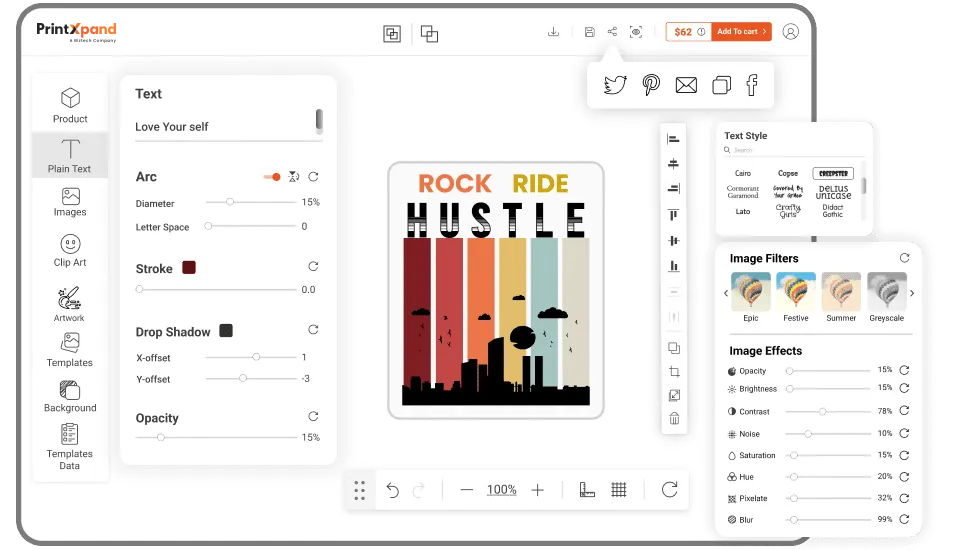This screenshot has height=550, width=975.
Task: Click the align vertical middle icon
Action: coord(673,241)
